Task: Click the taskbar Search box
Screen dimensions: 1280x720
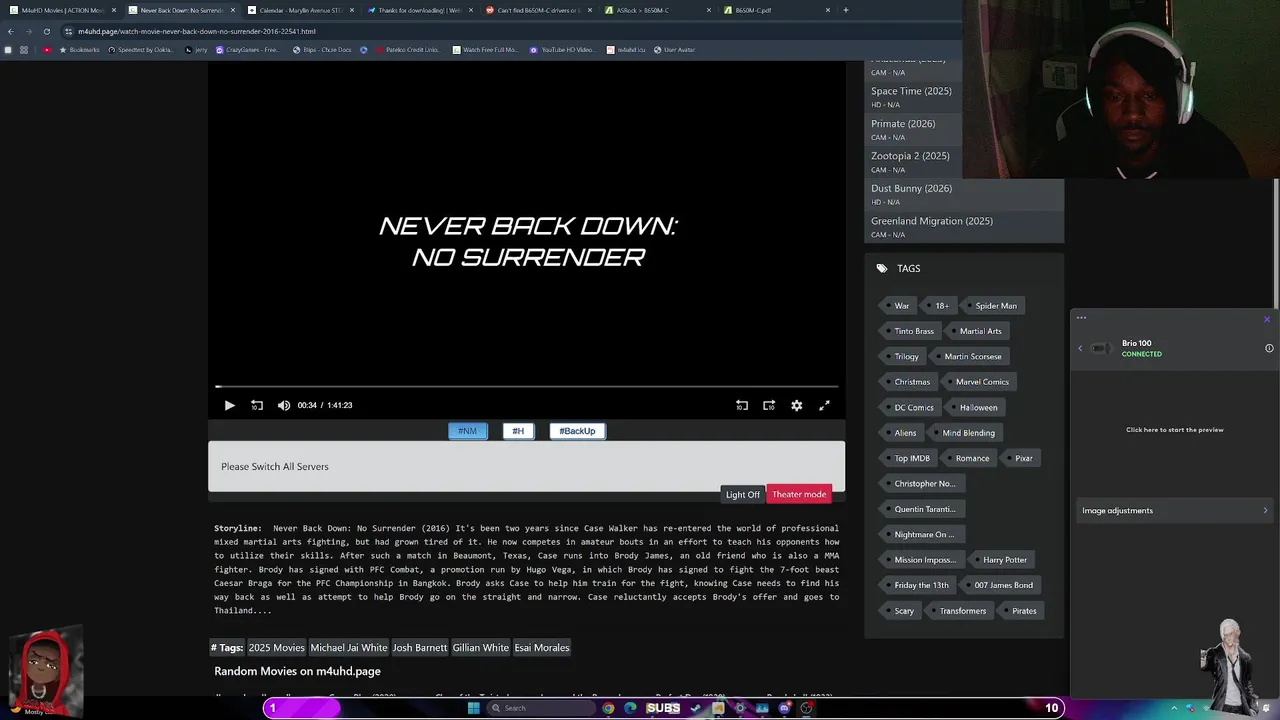Action: pos(539,708)
